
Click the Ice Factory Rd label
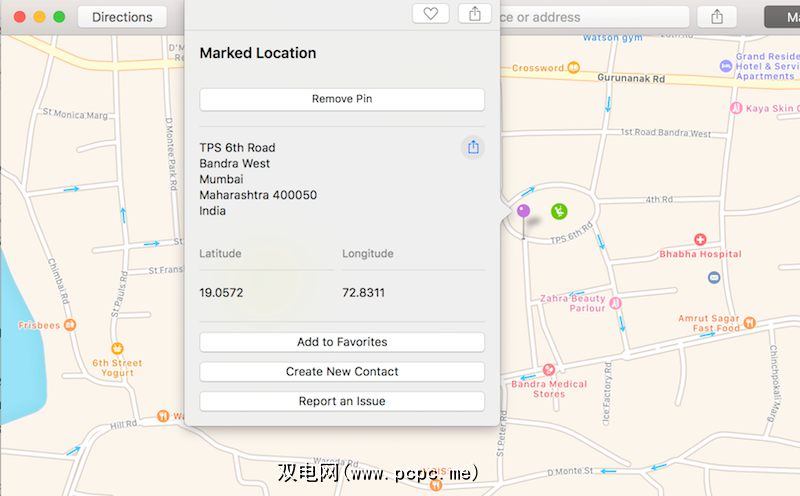pos(607,393)
